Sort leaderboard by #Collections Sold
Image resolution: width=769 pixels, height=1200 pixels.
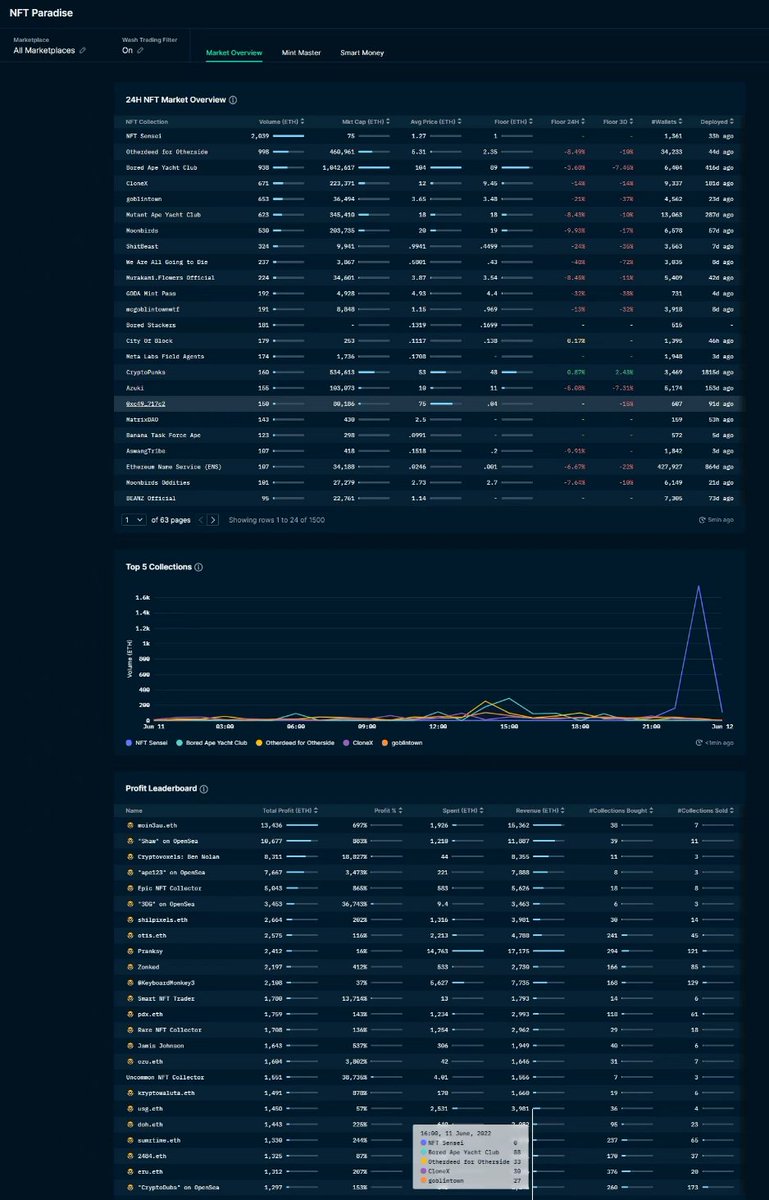coord(705,810)
